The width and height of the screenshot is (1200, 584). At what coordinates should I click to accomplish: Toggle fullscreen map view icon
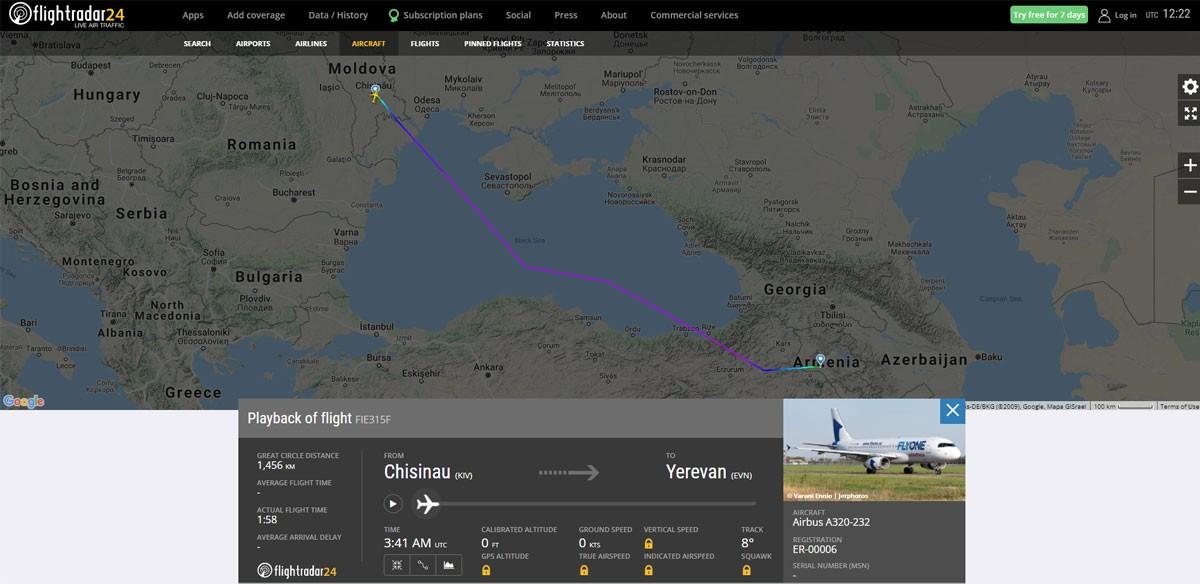click(1189, 113)
